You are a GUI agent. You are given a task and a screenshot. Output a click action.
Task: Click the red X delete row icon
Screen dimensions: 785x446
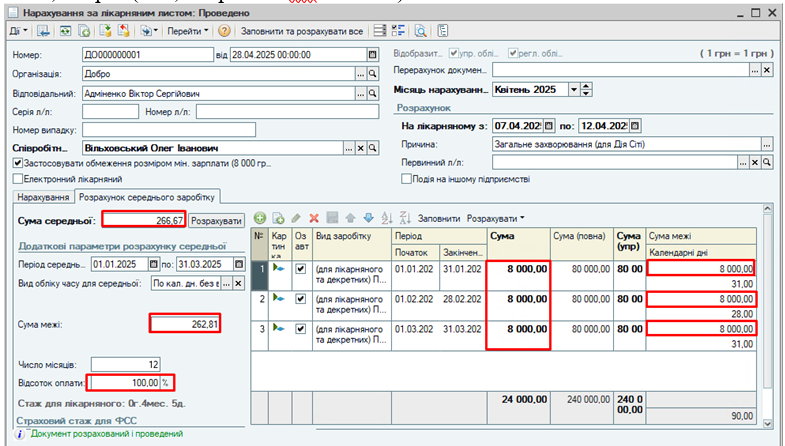click(x=313, y=217)
